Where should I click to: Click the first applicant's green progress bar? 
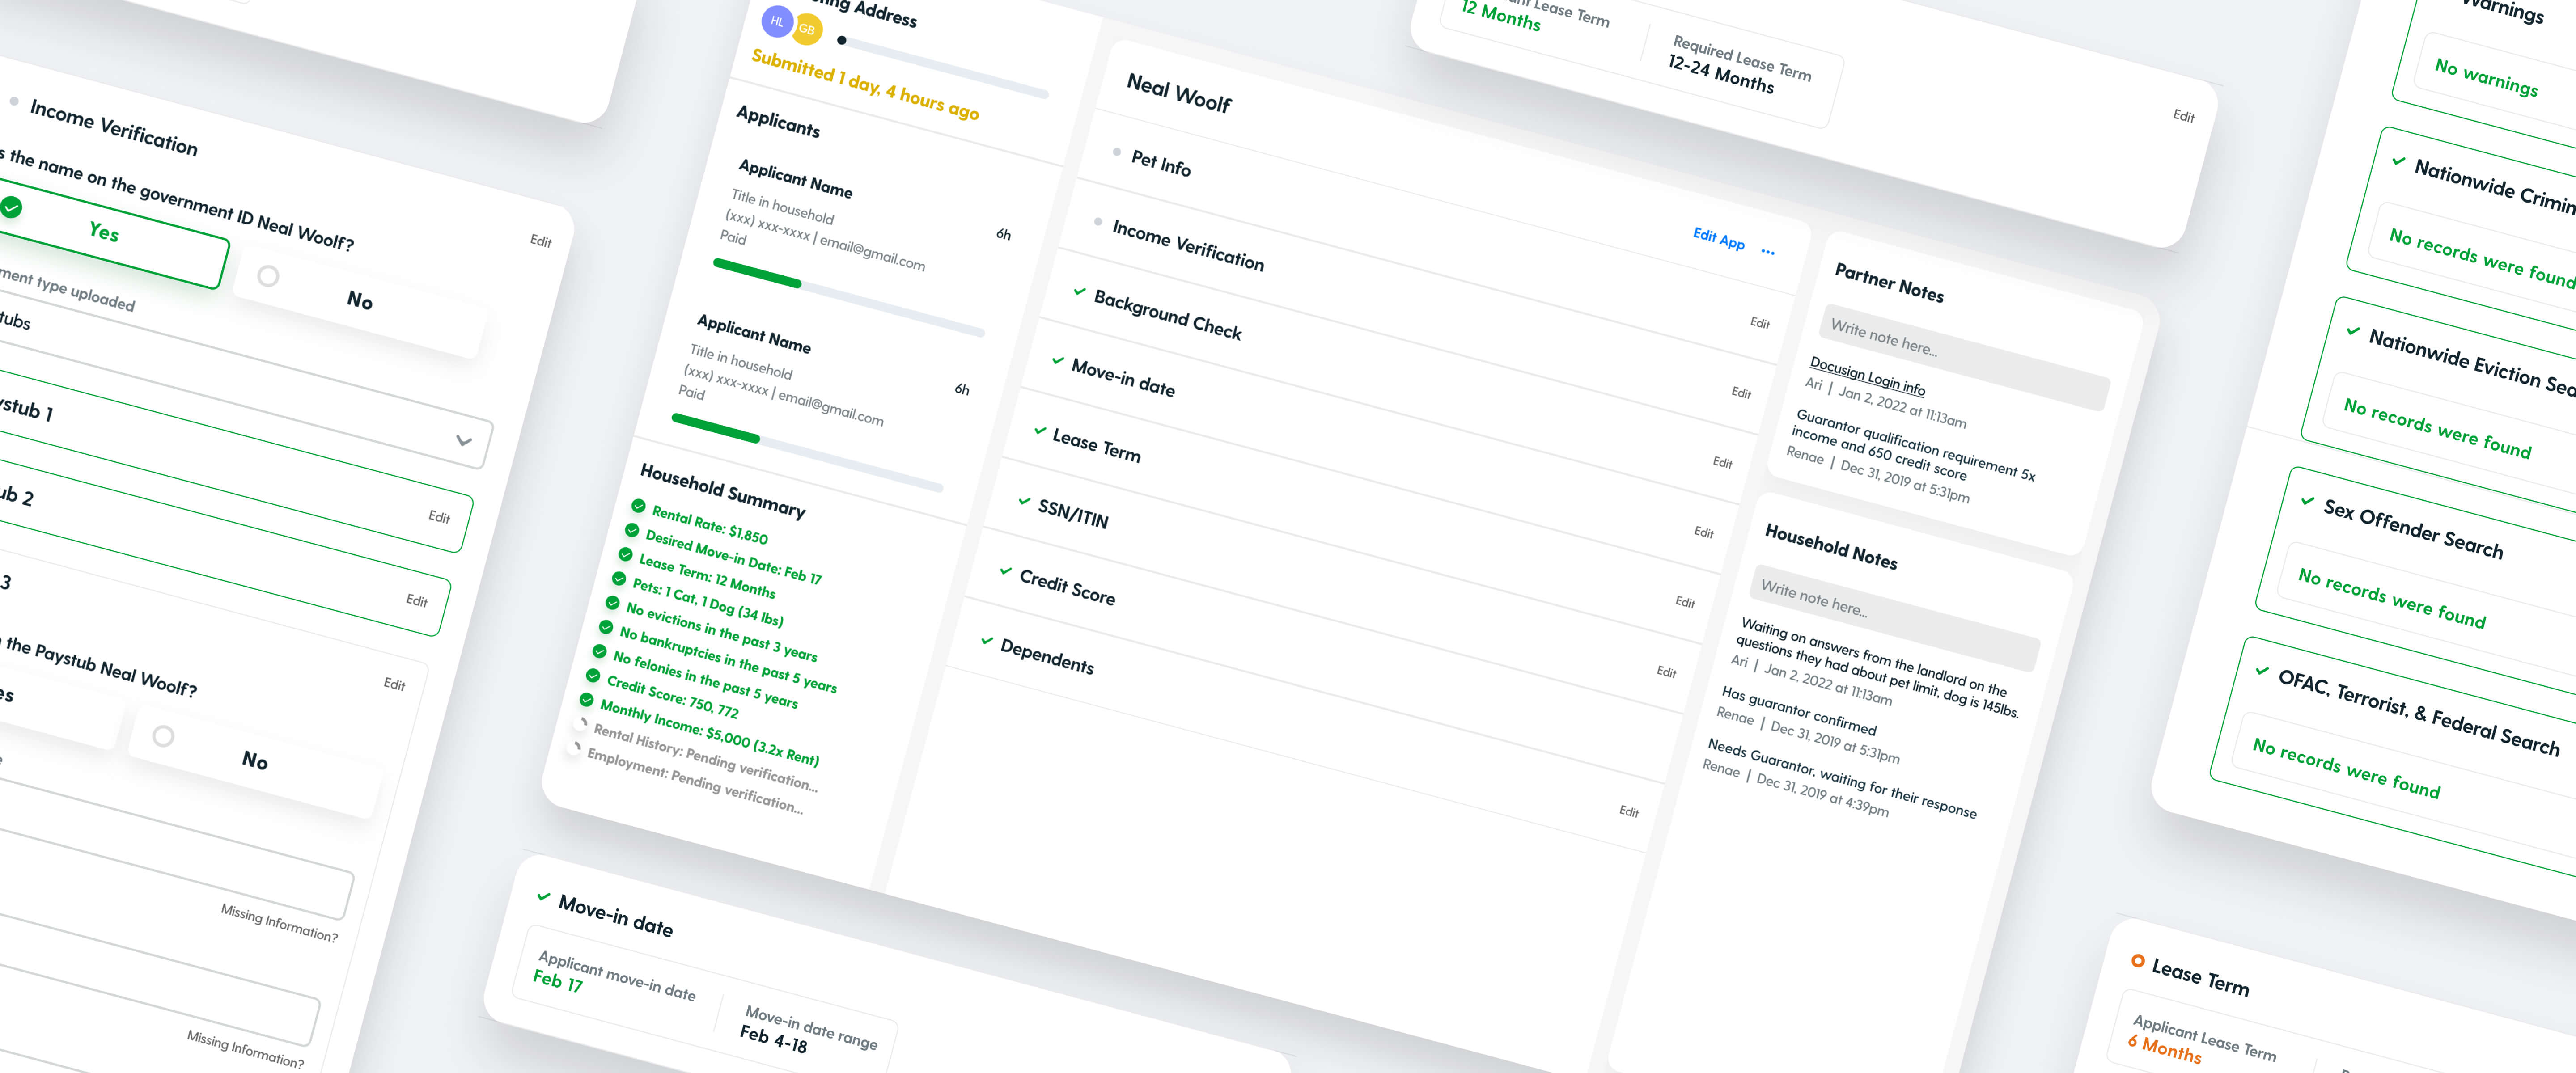[x=757, y=273]
